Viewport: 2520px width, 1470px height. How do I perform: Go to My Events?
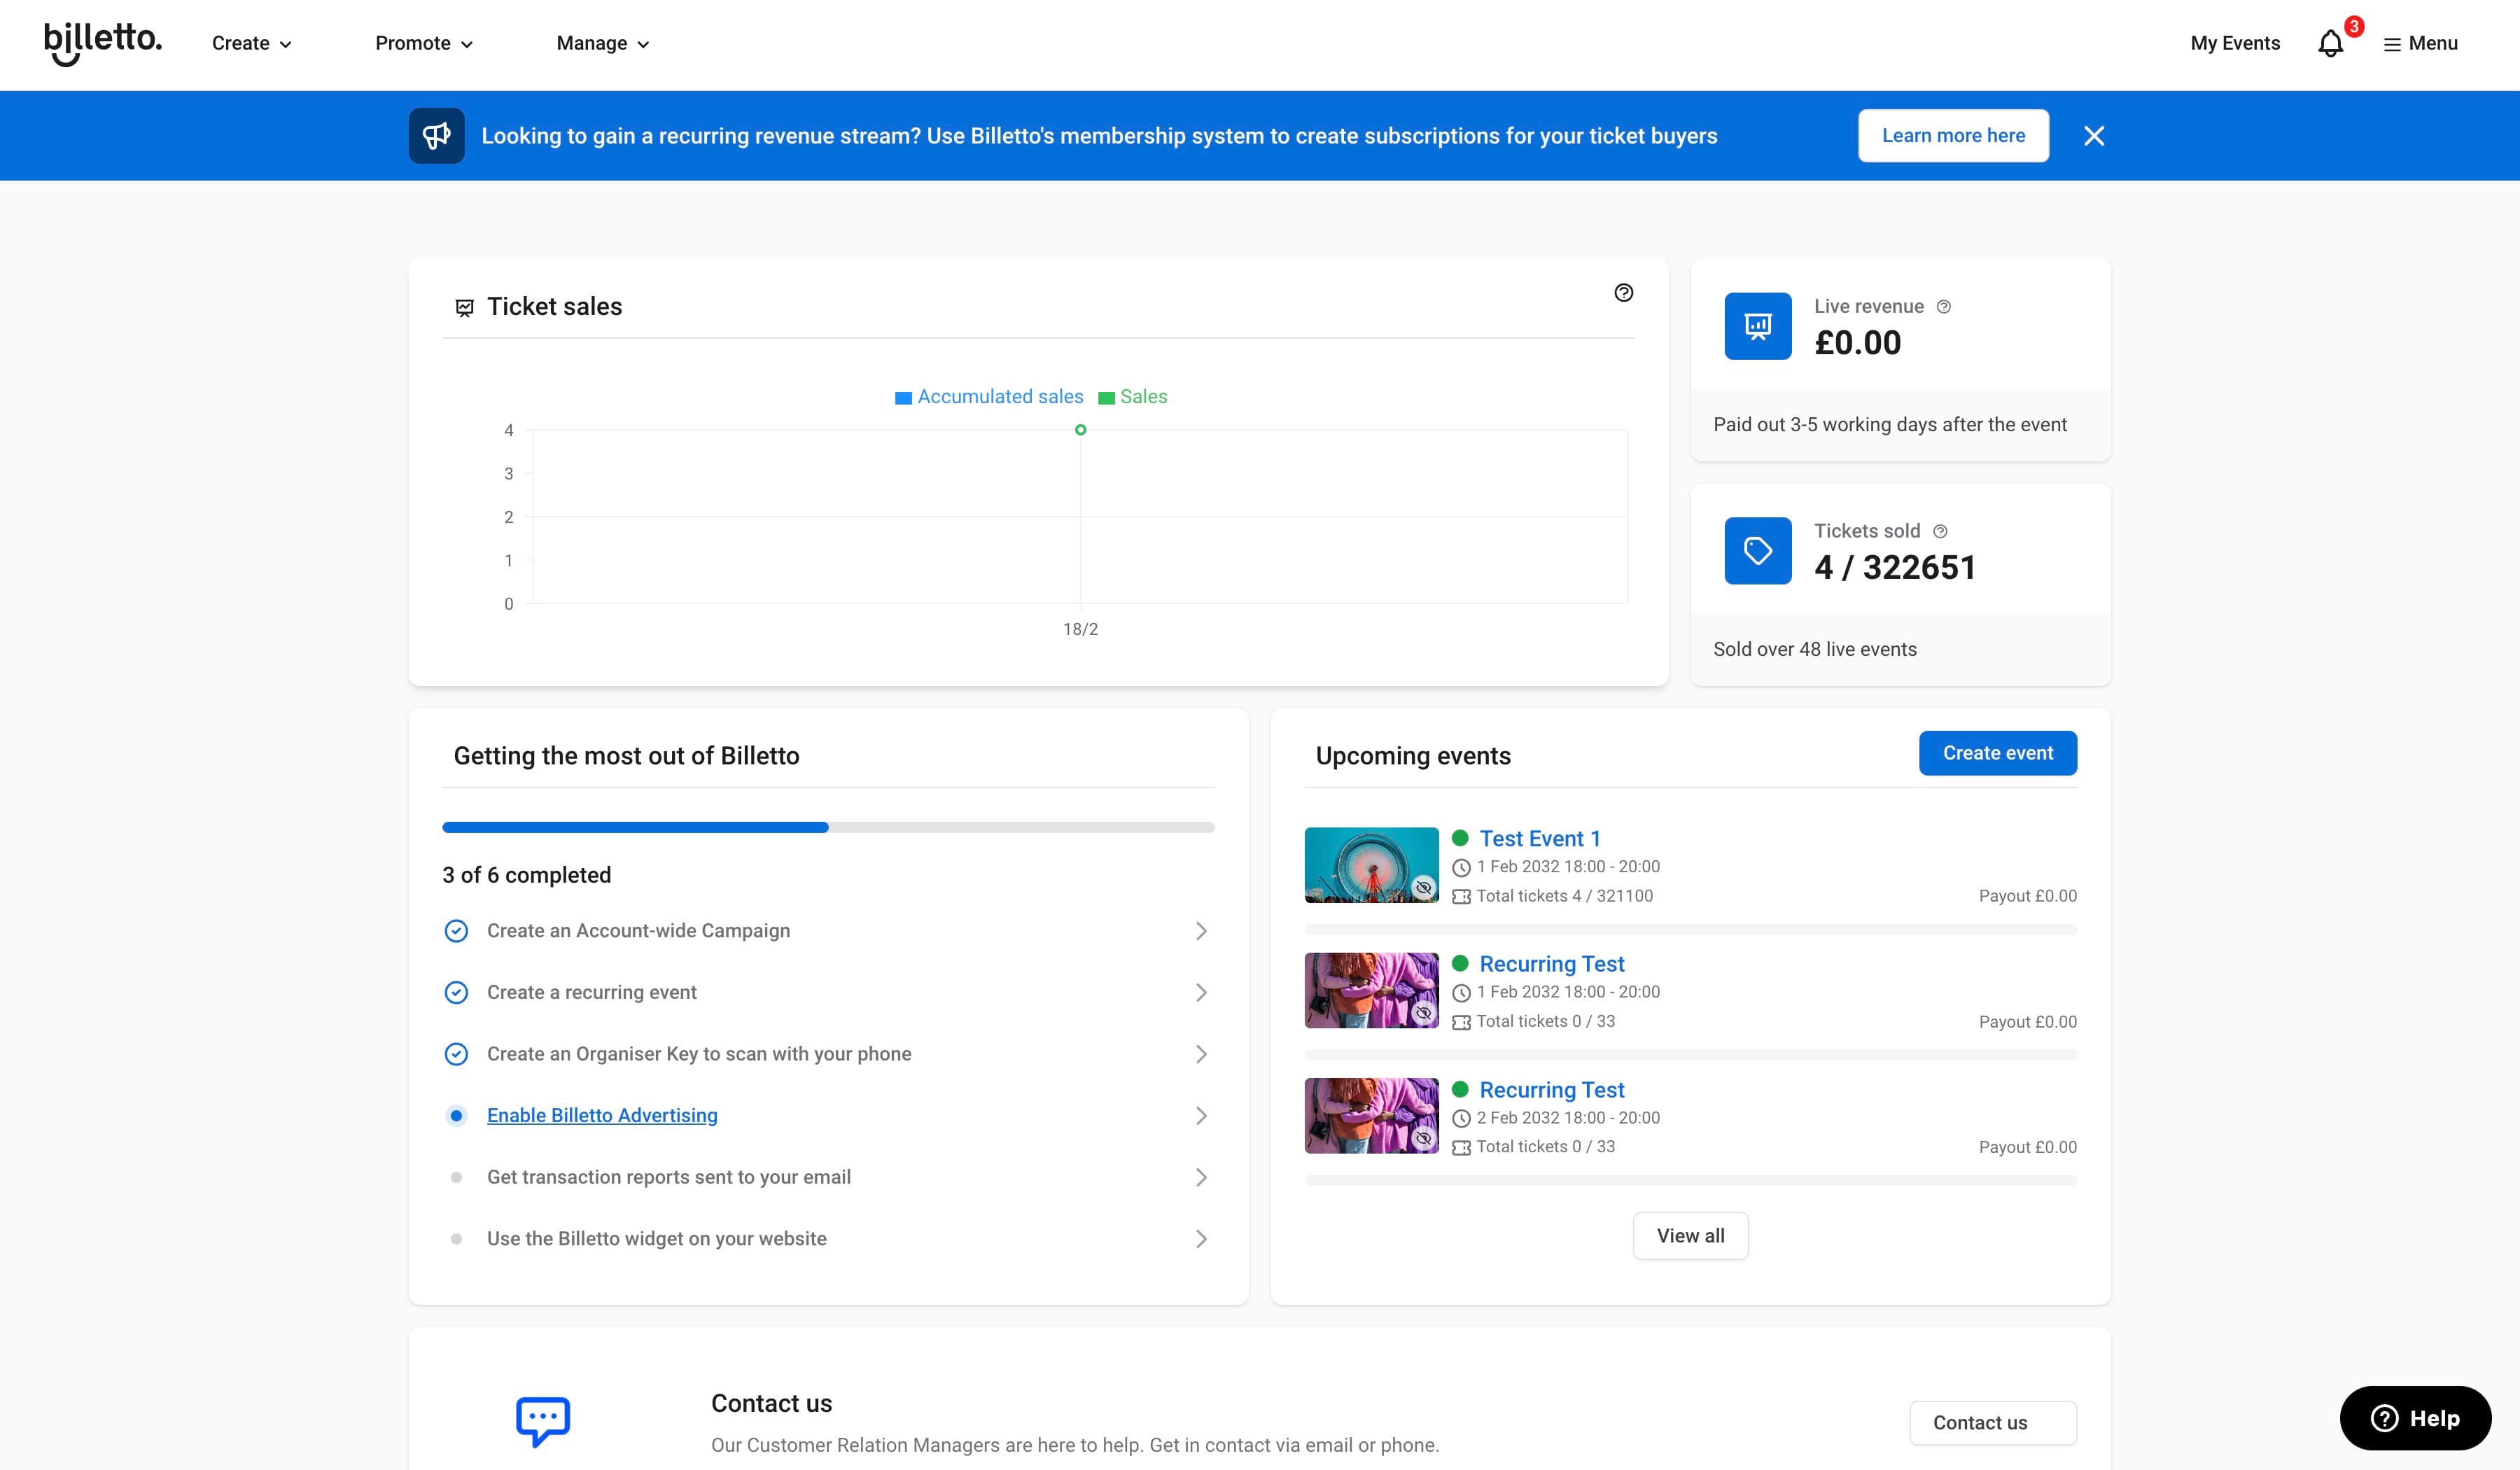point(2235,43)
